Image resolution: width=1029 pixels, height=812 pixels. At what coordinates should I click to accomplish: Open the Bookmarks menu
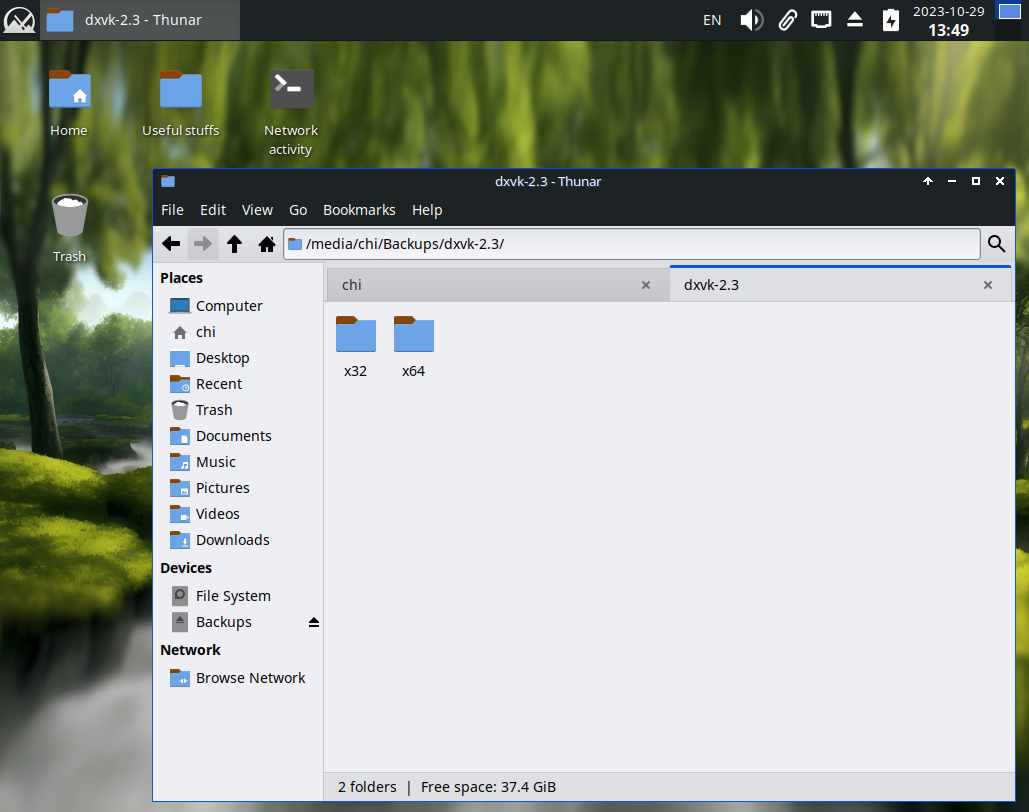pyautogui.click(x=359, y=210)
